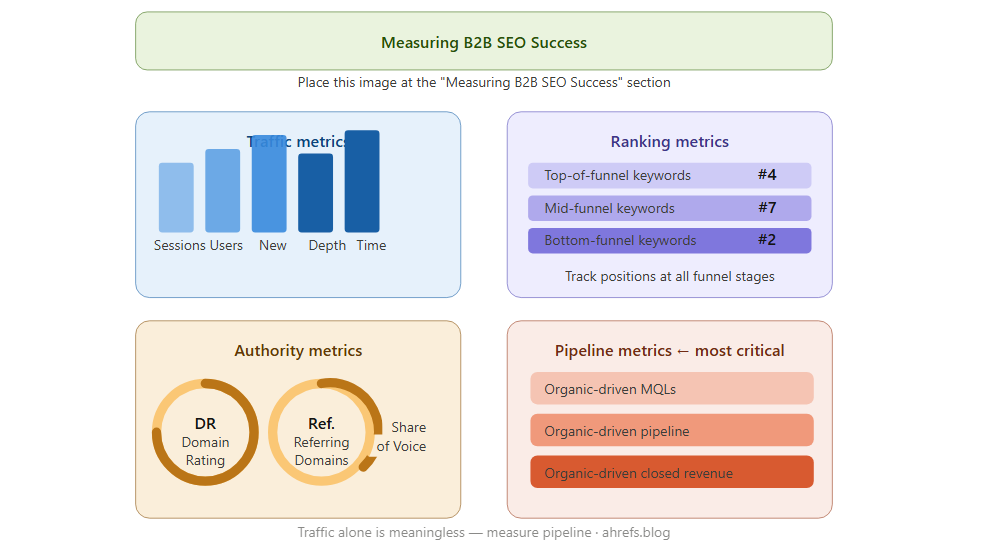This screenshot has width=995, height=560.
Task: Click the DR Domain Rating donut gauge
Action: [x=205, y=432]
